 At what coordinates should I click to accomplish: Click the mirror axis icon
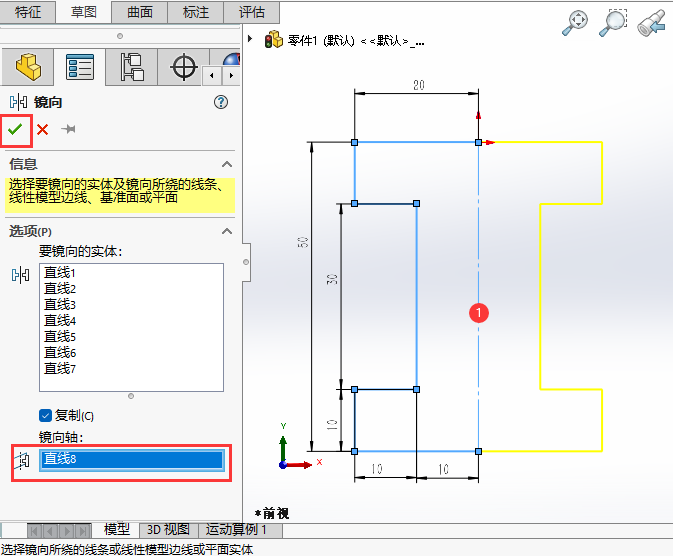[22, 461]
